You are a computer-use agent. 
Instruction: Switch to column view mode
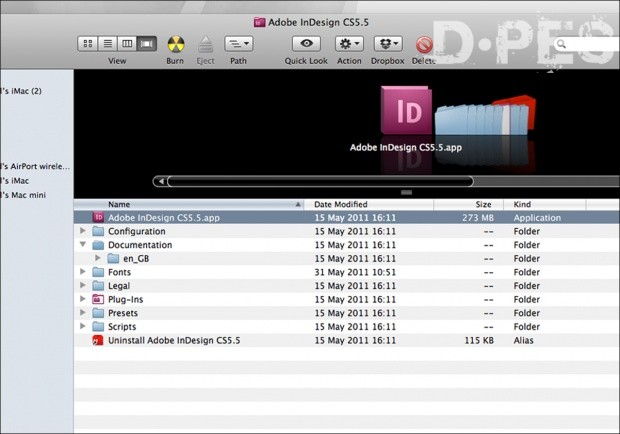[x=127, y=44]
